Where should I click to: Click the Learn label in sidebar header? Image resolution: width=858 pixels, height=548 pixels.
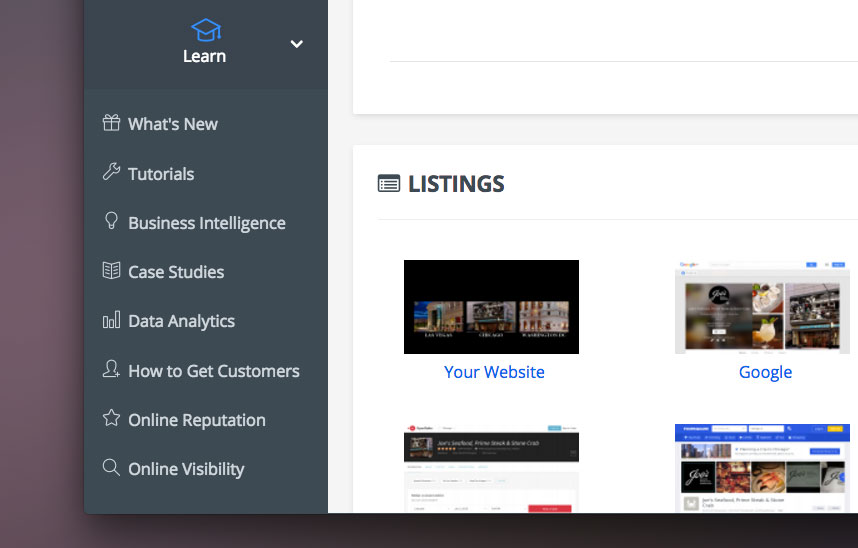(x=205, y=56)
